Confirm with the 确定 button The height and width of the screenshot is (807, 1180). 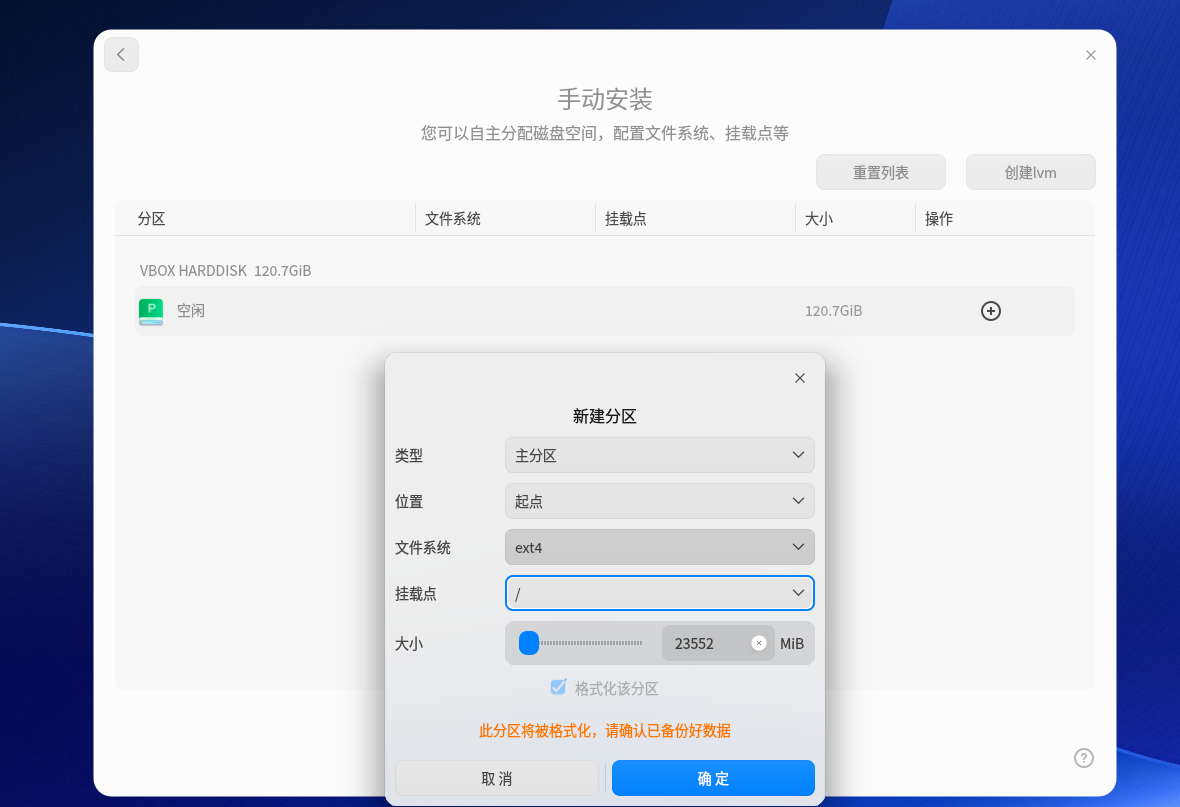coord(713,778)
